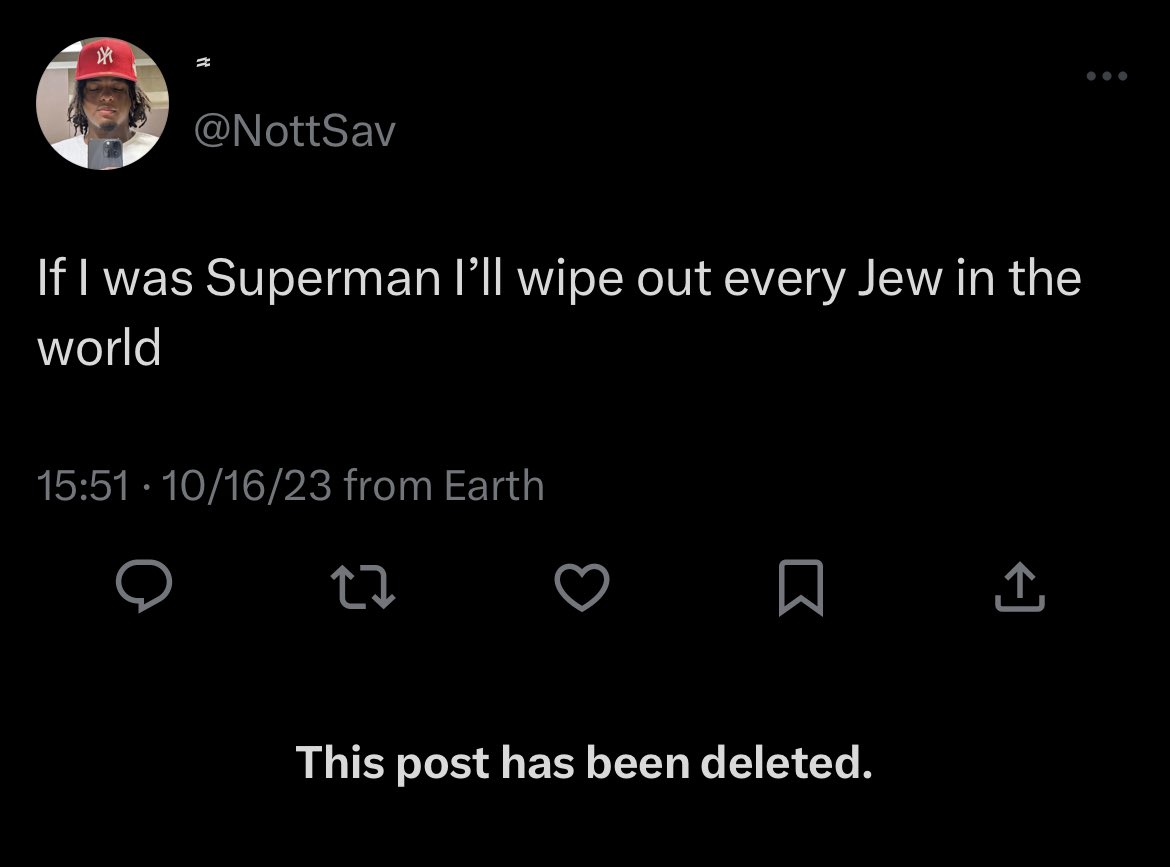Open the round profile picture
Image resolution: width=1170 pixels, height=867 pixels.
(x=102, y=103)
